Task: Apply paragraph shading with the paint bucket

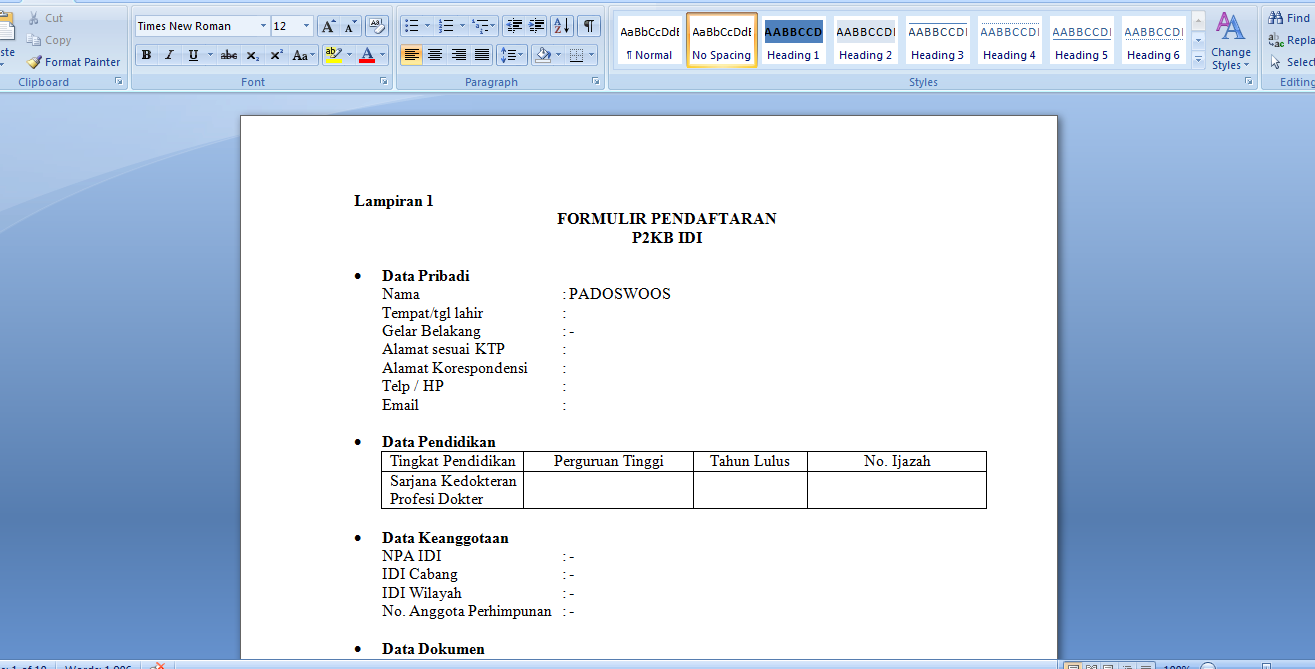Action: 546,54
